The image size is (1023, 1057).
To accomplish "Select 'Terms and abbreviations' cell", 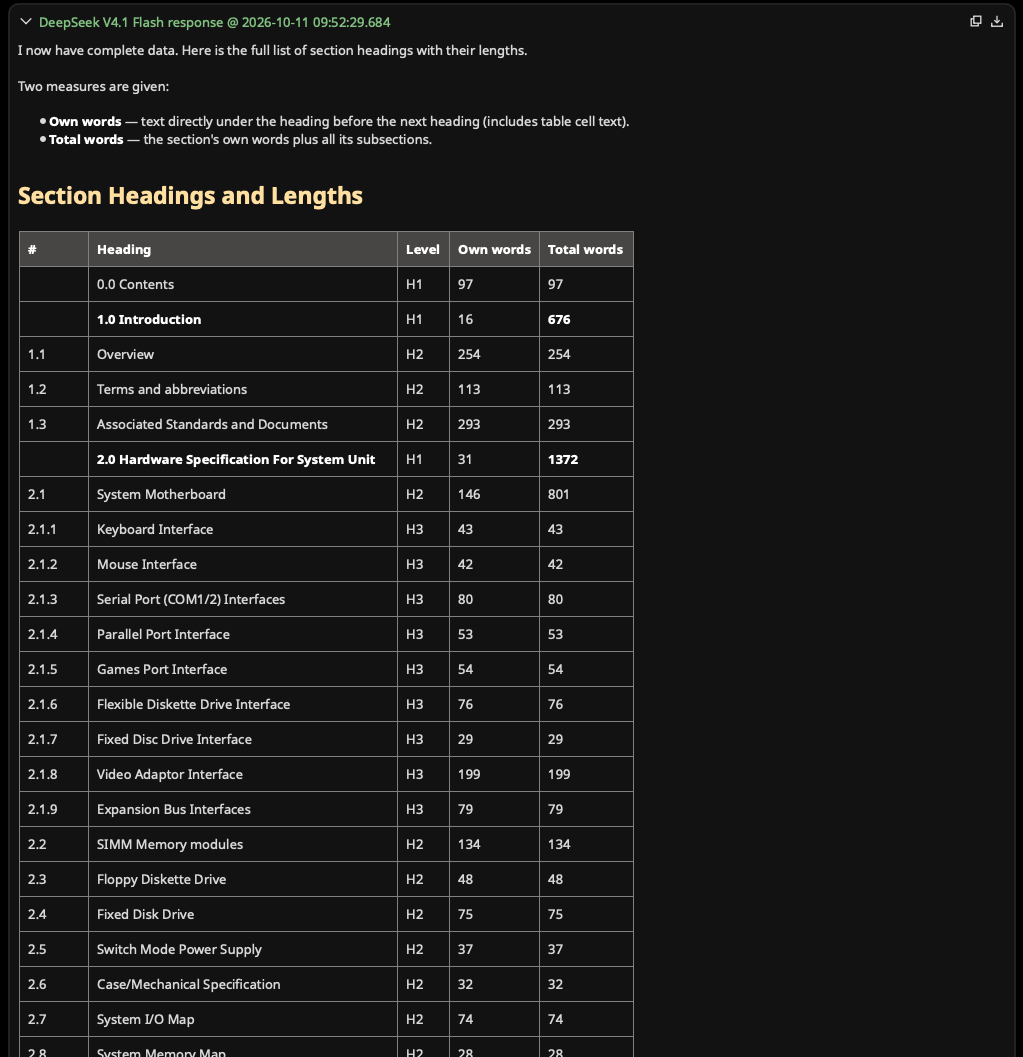I will 243,390.
